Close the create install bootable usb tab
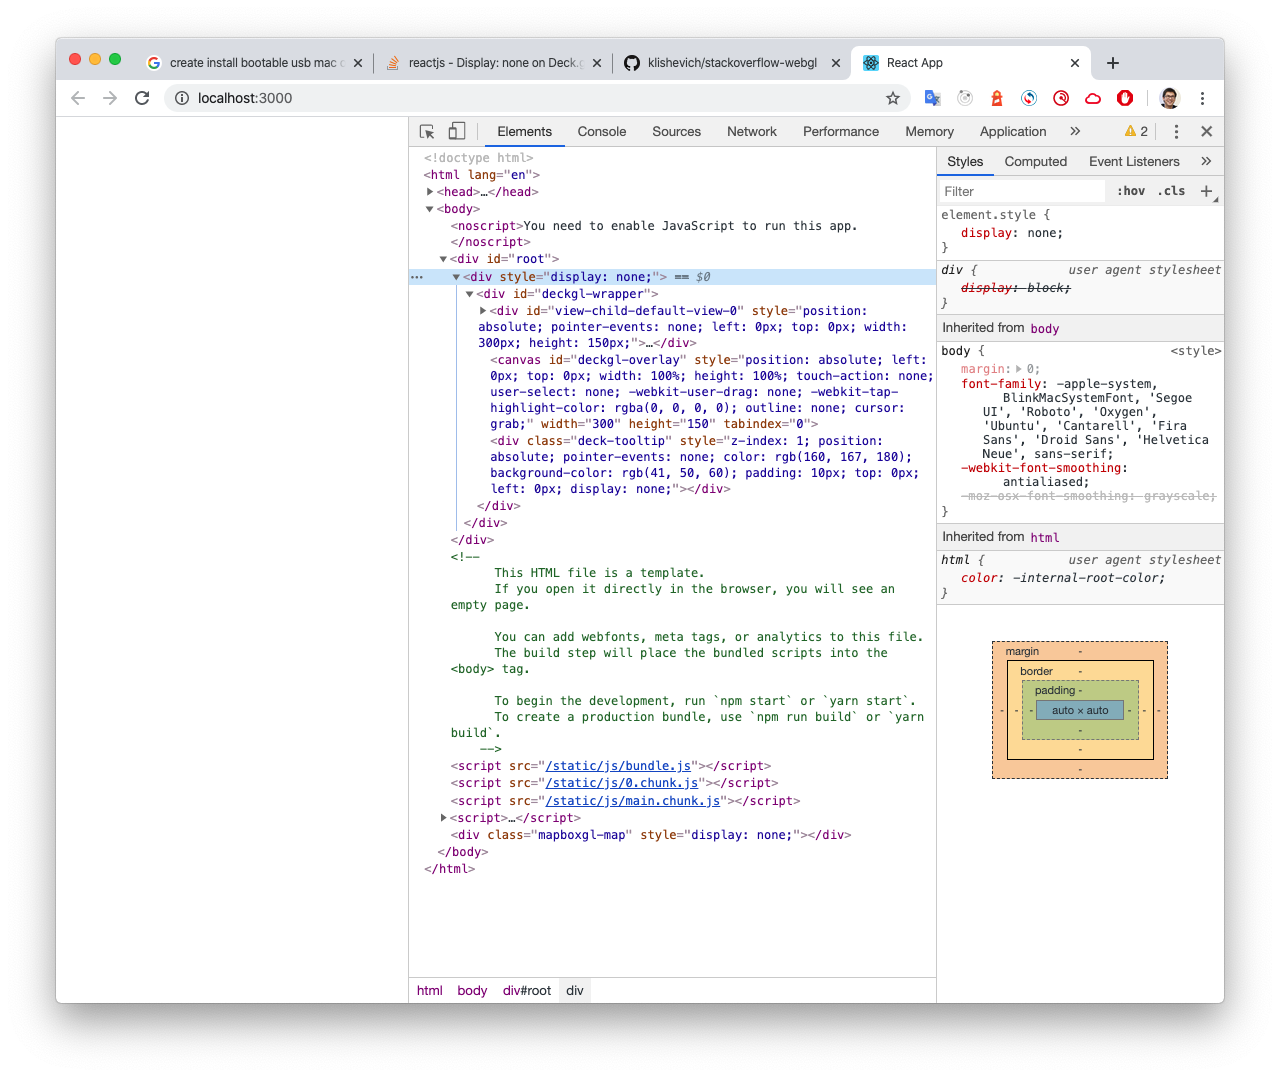The width and height of the screenshot is (1280, 1077). click(x=358, y=63)
